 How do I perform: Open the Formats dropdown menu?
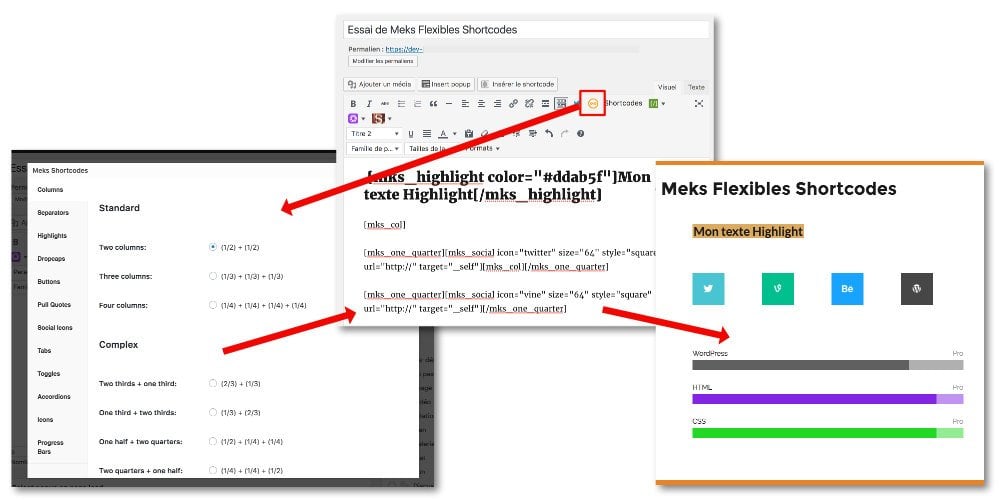484,148
